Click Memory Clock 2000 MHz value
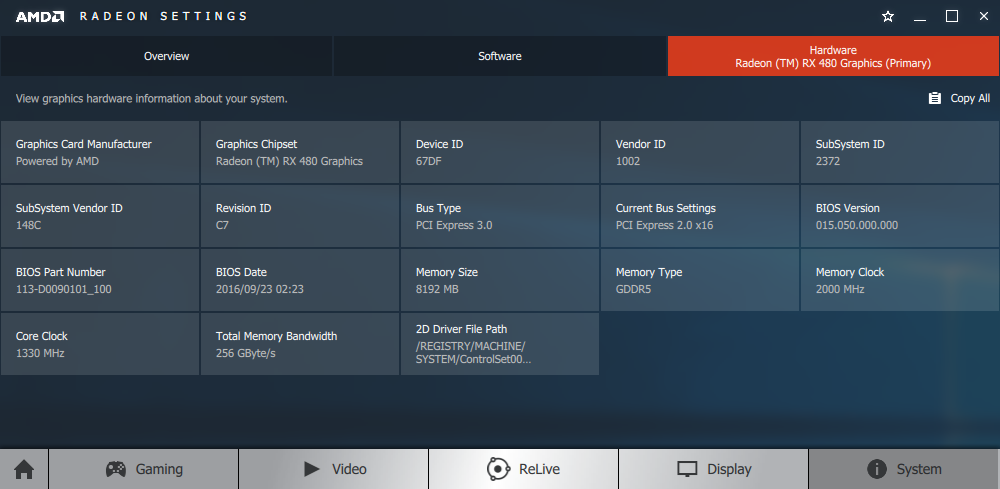 [x=840, y=289]
